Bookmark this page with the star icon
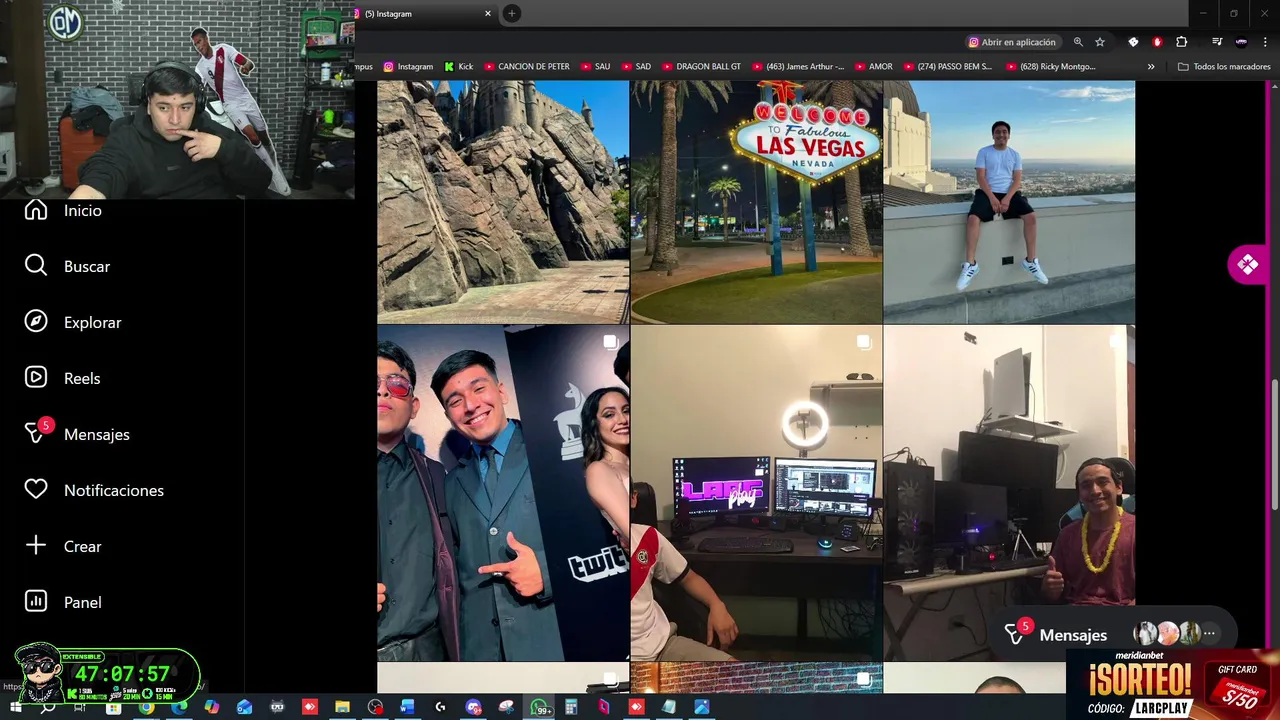The image size is (1280, 720). pos(1100,42)
